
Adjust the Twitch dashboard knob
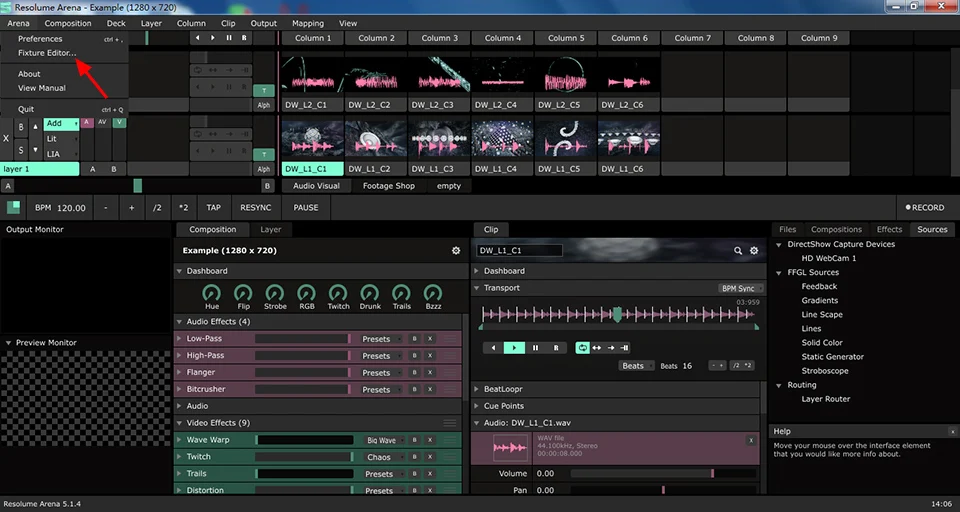click(x=338, y=293)
